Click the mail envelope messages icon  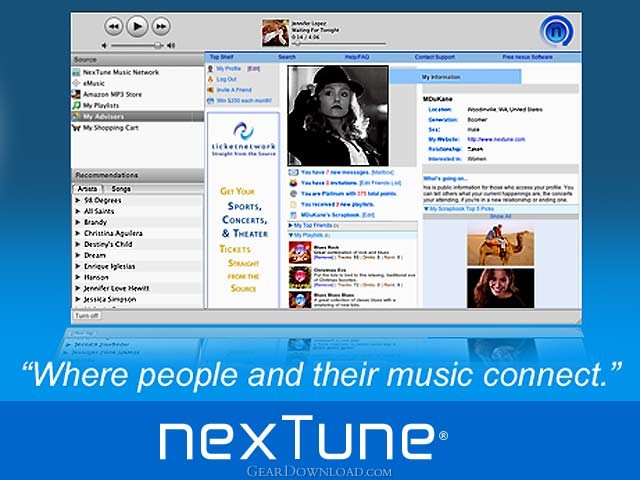(x=293, y=172)
